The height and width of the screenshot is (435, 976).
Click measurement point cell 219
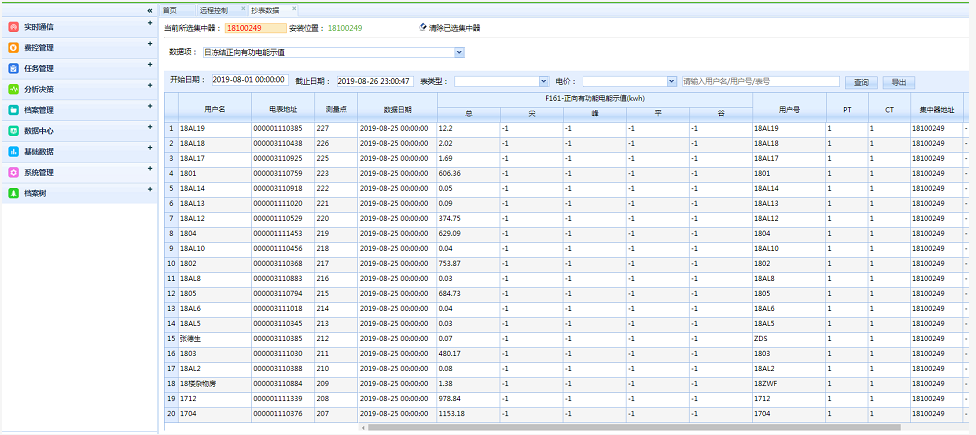(336, 233)
